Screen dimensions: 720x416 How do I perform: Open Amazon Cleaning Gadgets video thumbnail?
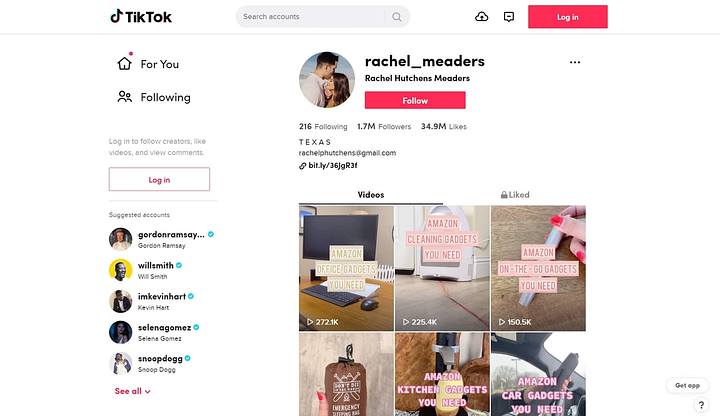pos(442,268)
